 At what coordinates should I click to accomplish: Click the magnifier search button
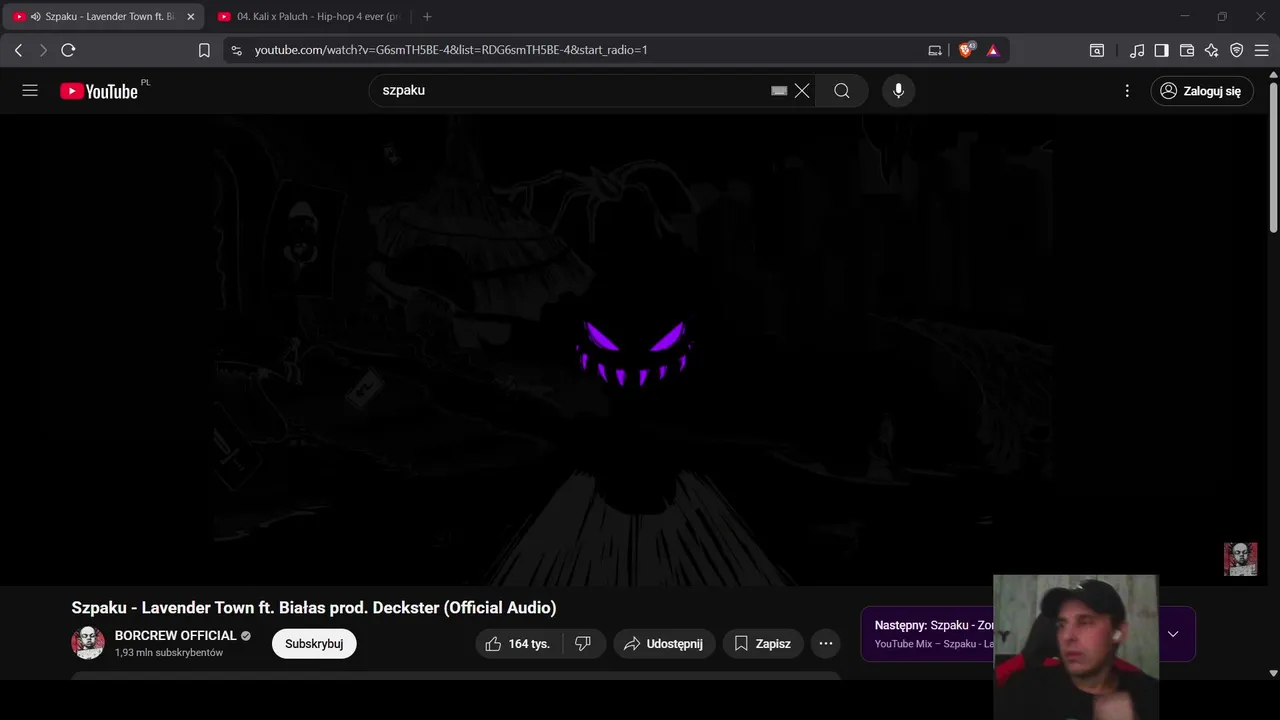(x=842, y=91)
